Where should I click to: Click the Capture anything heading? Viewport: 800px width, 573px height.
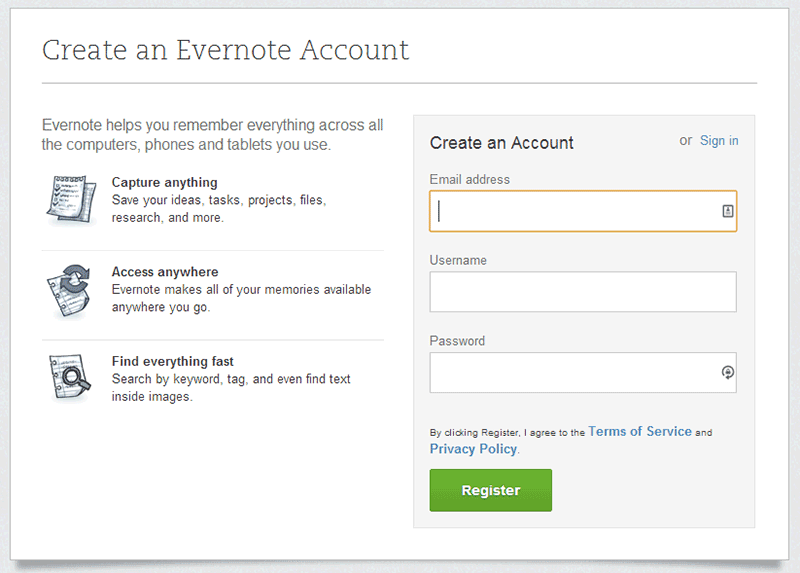coord(164,182)
